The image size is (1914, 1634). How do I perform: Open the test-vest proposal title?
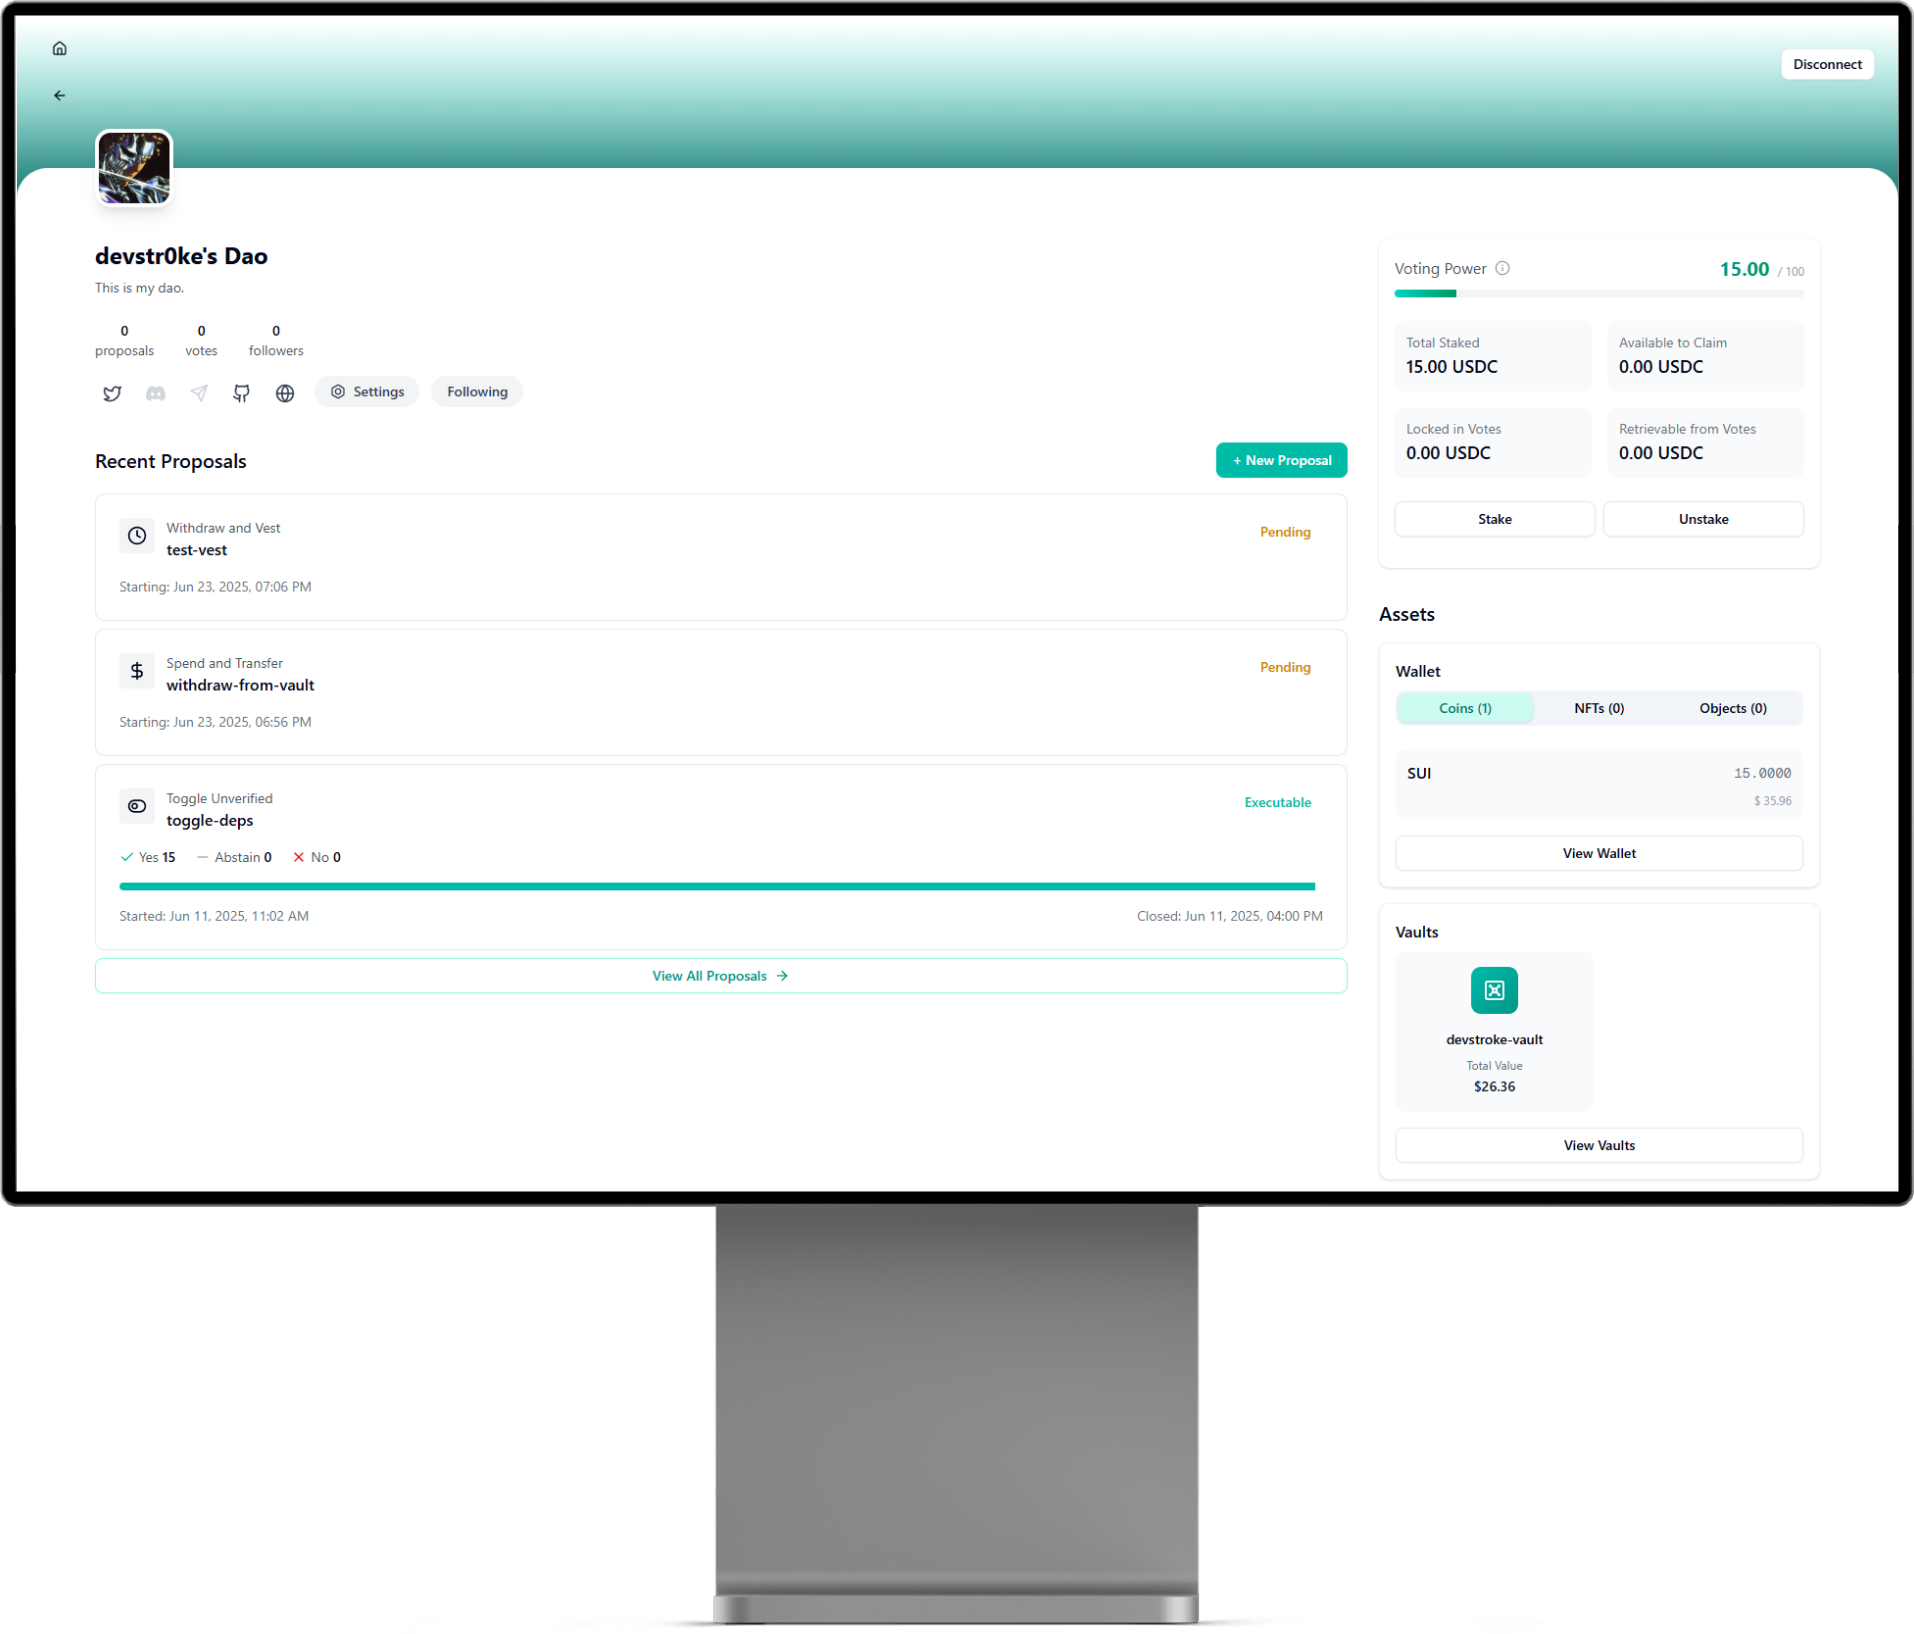pyautogui.click(x=197, y=550)
